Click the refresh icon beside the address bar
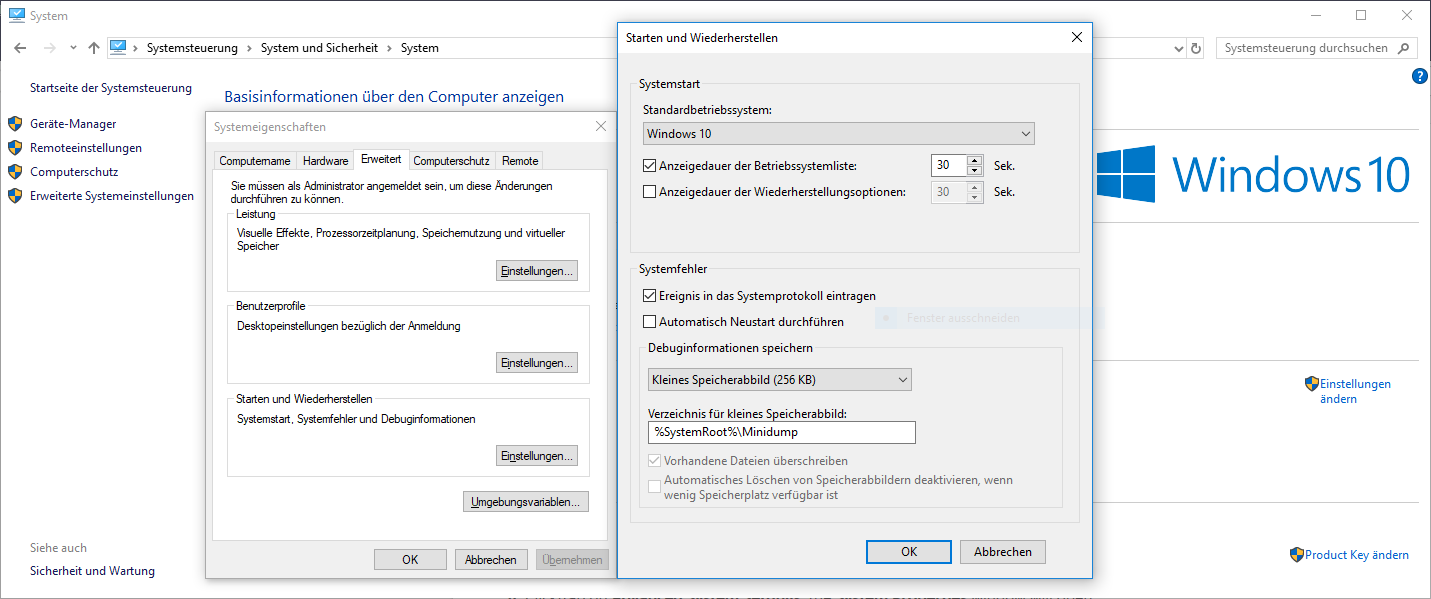Screen dimensions: 1431x599 [1196, 48]
